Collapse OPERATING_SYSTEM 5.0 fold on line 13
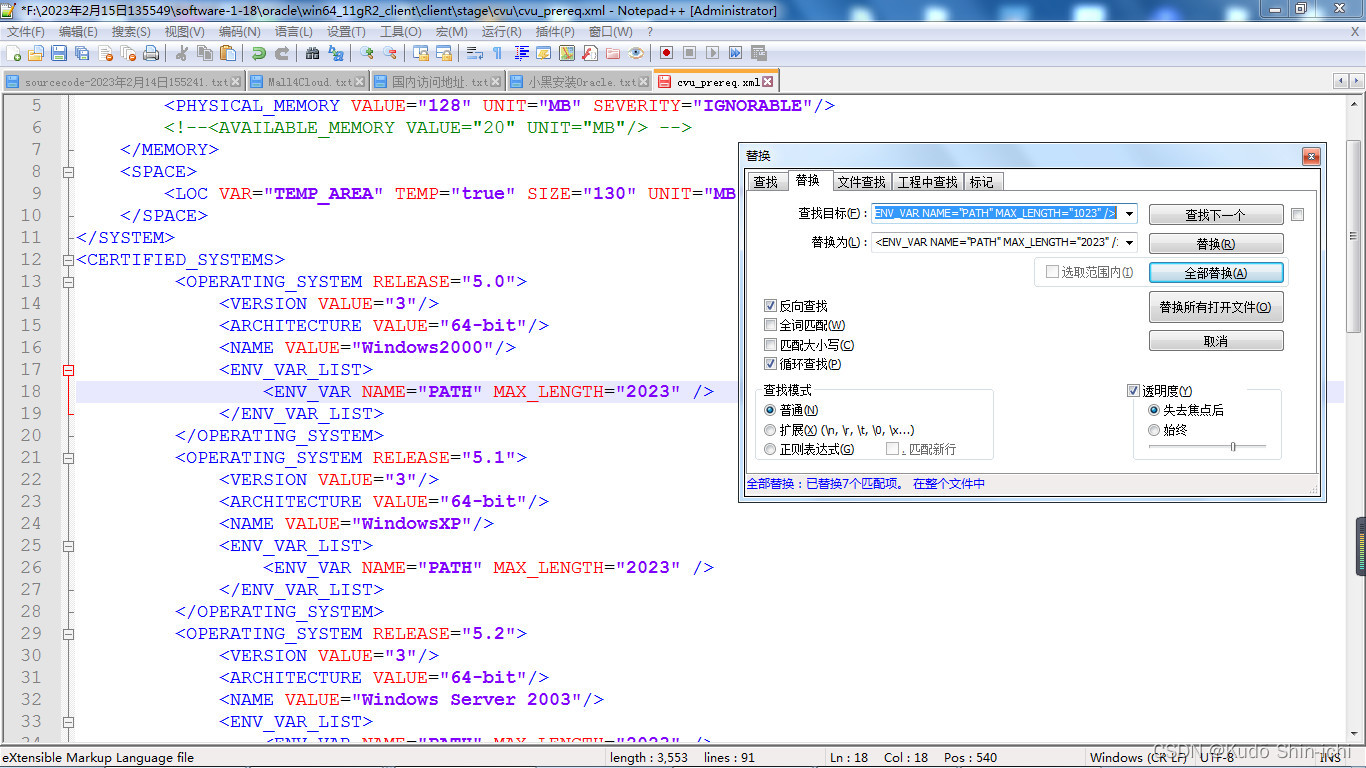This screenshot has width=1366, height=768. click(68, 281)
